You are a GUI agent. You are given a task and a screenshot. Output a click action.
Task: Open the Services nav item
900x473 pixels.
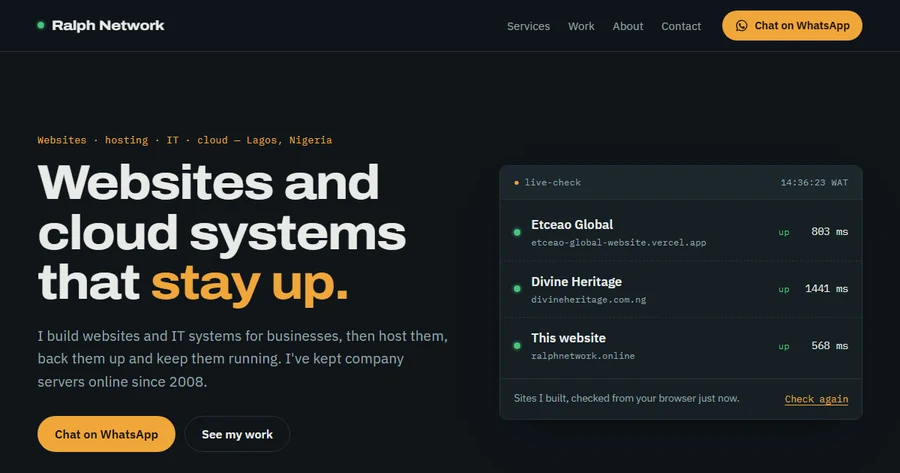528,26
